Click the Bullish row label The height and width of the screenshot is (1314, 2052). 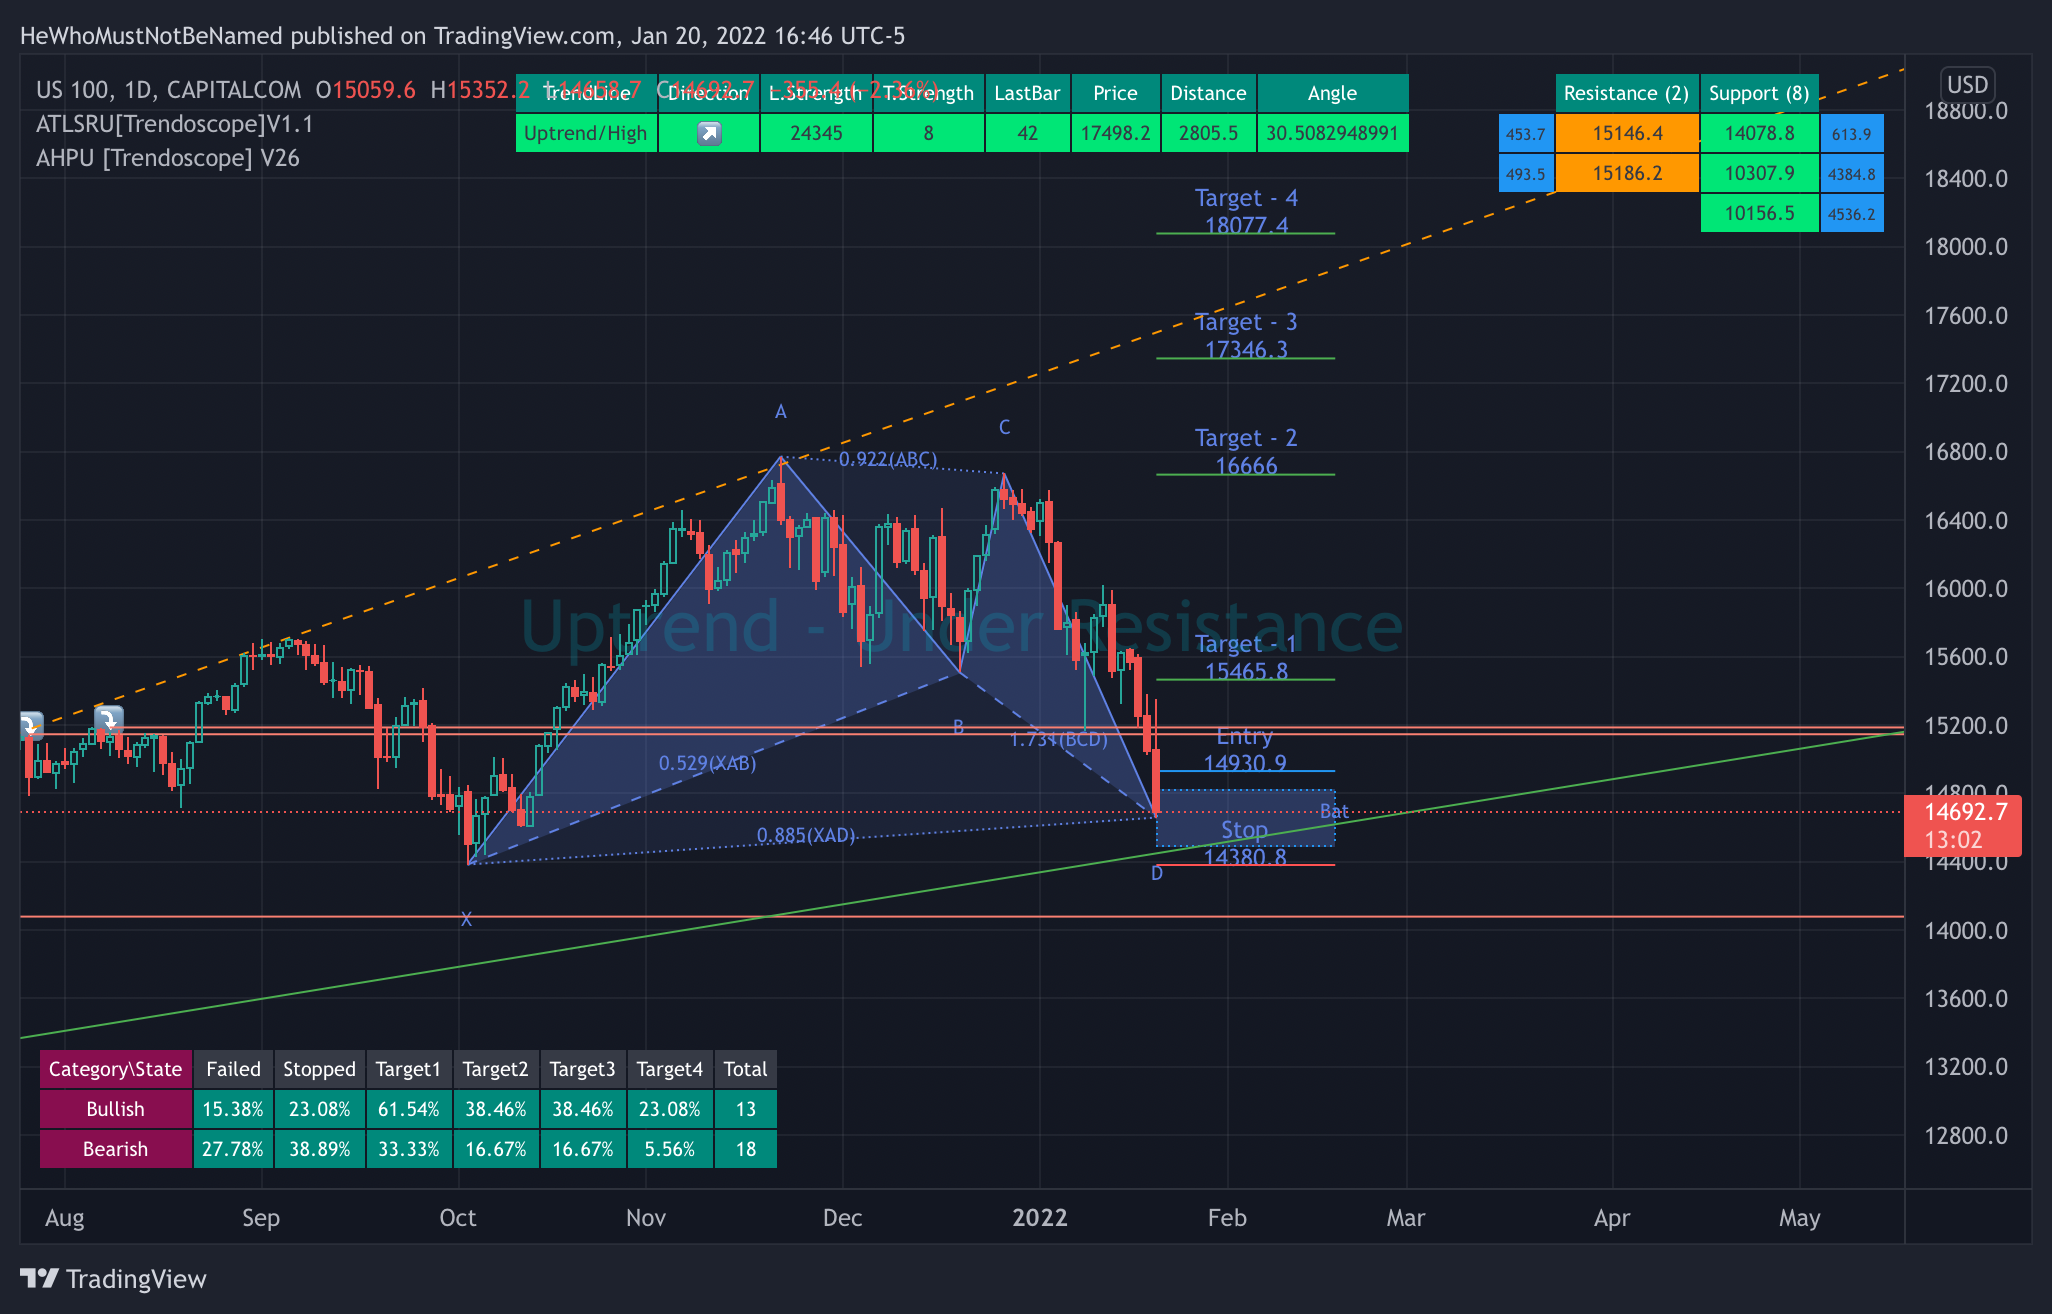(x=115, y=1109)
